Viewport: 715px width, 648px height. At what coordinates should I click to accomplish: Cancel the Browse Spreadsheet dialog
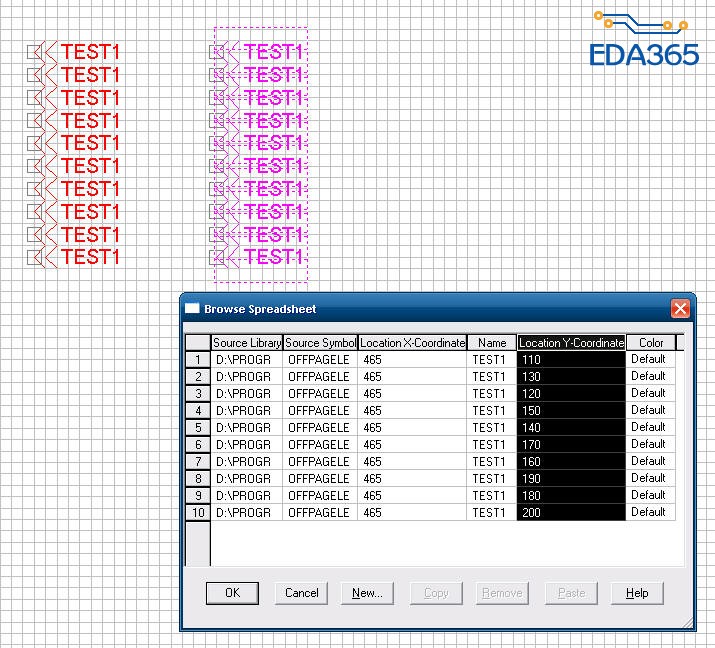301,593
